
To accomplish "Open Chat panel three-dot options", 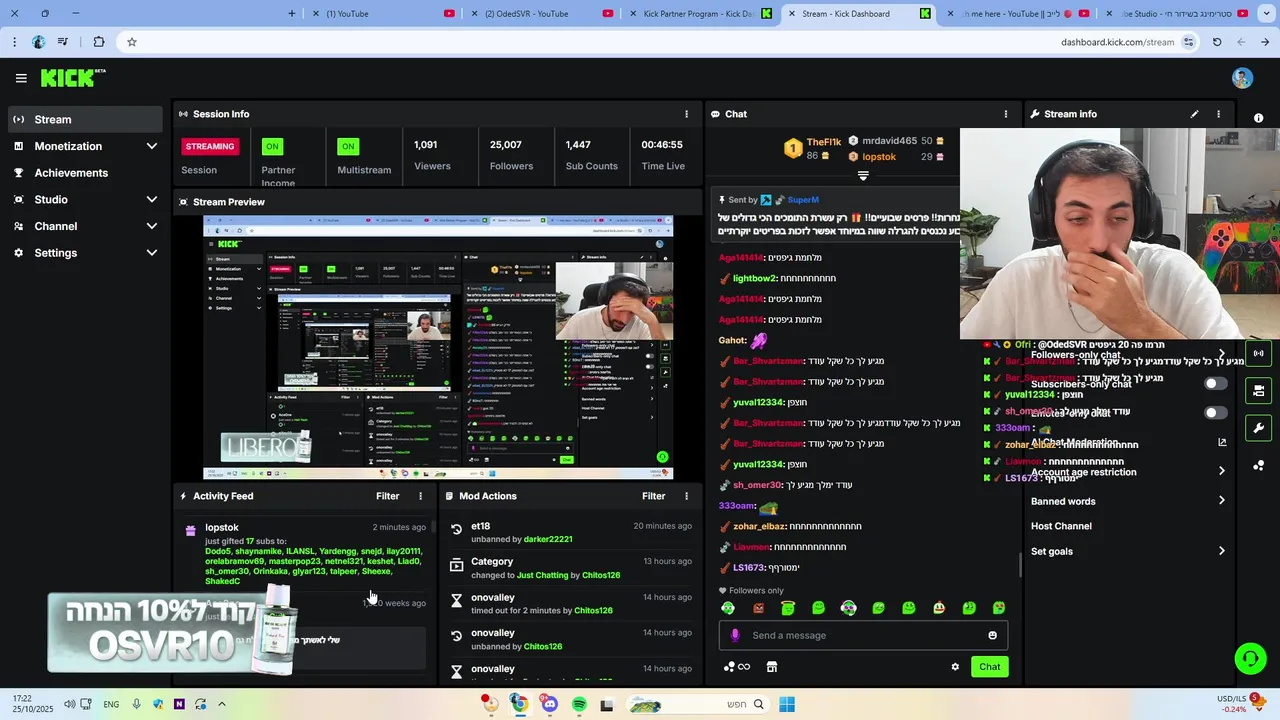I will 1006,114.
